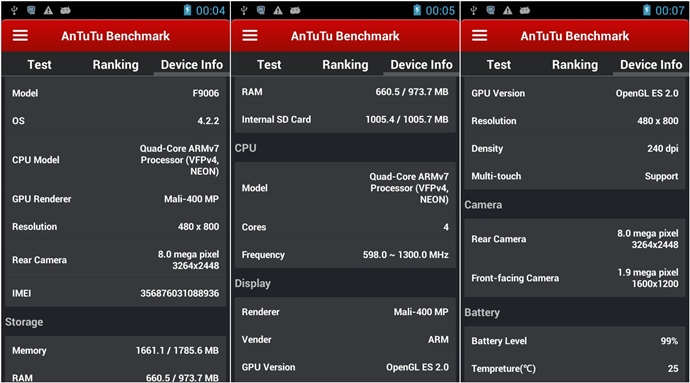Image resolution: width=690 pixels, height=383 pixels.
Task: Tap warning triangle icon in the 00:04 screen
Action: (48, 10)
